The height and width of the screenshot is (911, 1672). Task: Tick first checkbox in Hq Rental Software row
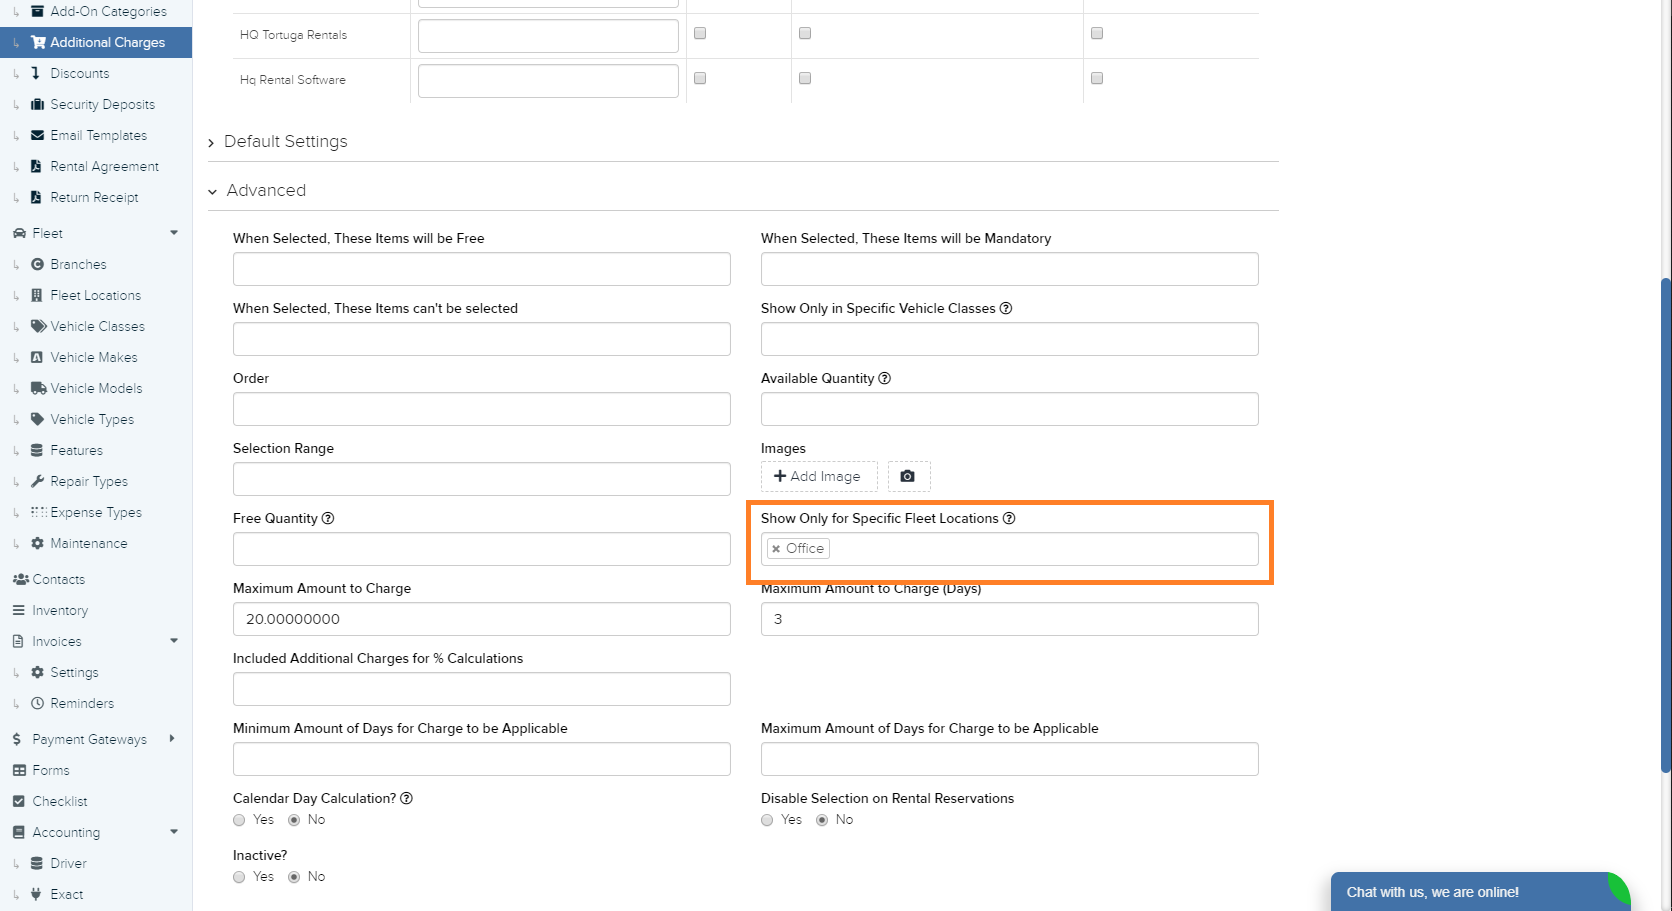pos(700,78)
